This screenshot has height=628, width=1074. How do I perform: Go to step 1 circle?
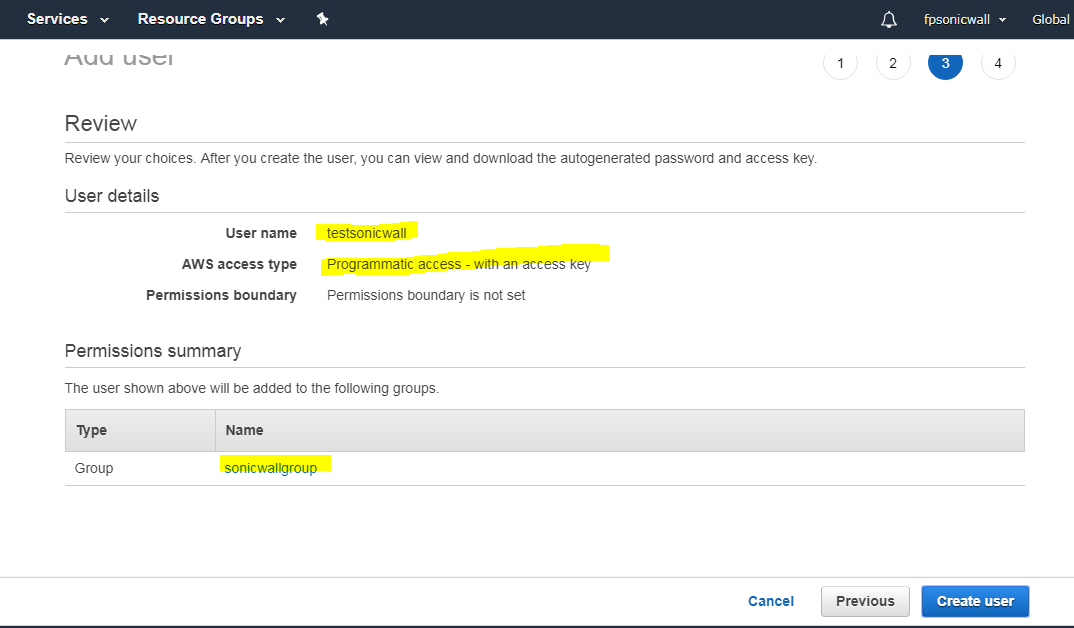pyautogui.click(x=840, y=64)
